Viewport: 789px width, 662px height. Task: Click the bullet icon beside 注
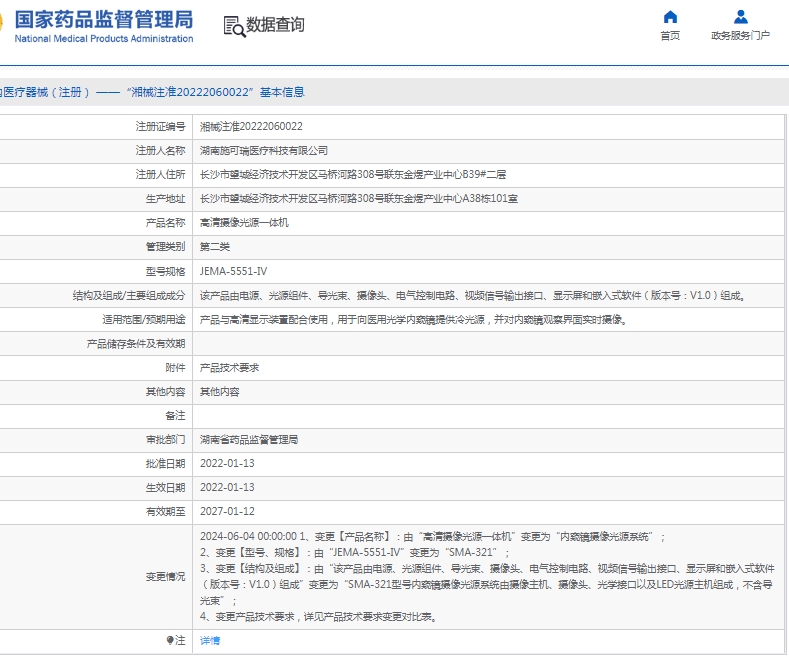(x=169, y=640)
